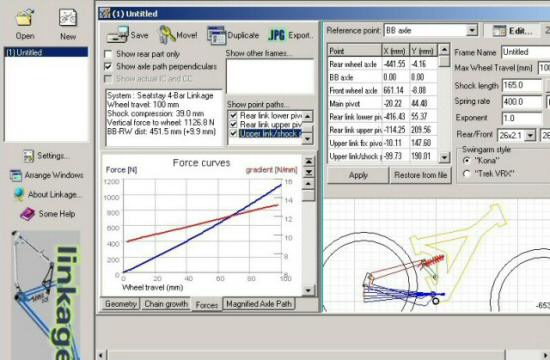Switch to the Geometry tab

pyautogui.click(x=121, y=304)
